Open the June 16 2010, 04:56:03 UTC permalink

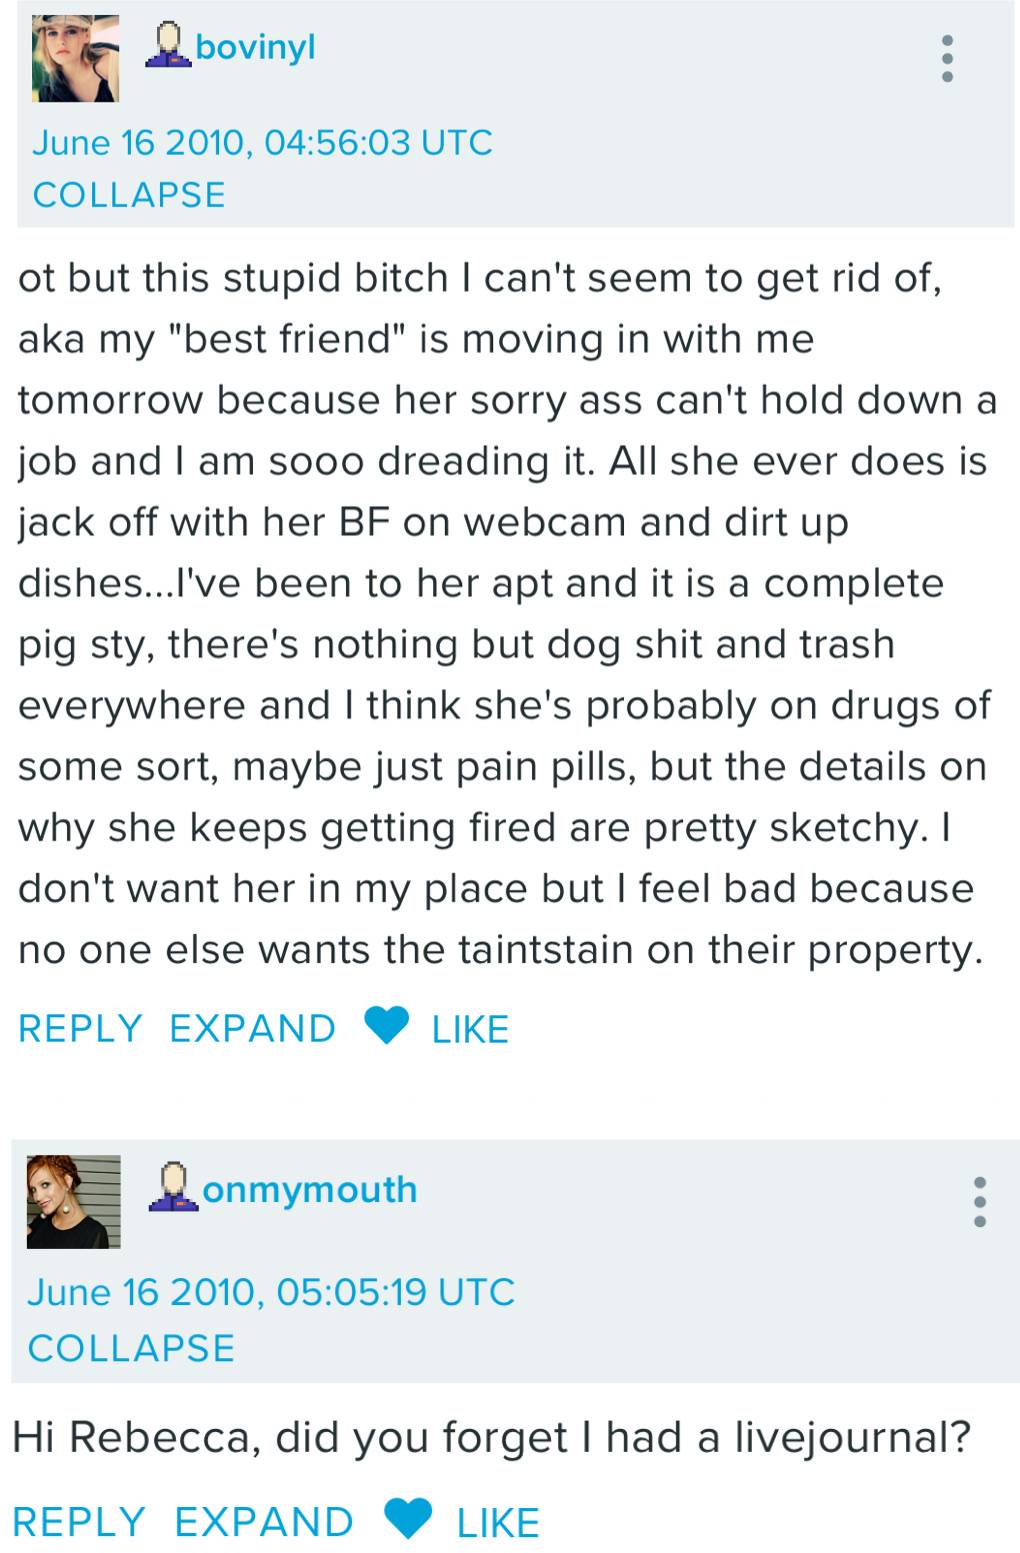(x=263, y=142)
